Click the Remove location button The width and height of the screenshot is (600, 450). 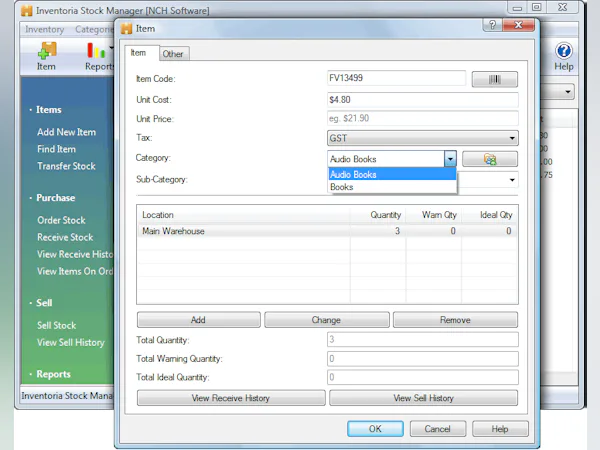coord(455,320)
